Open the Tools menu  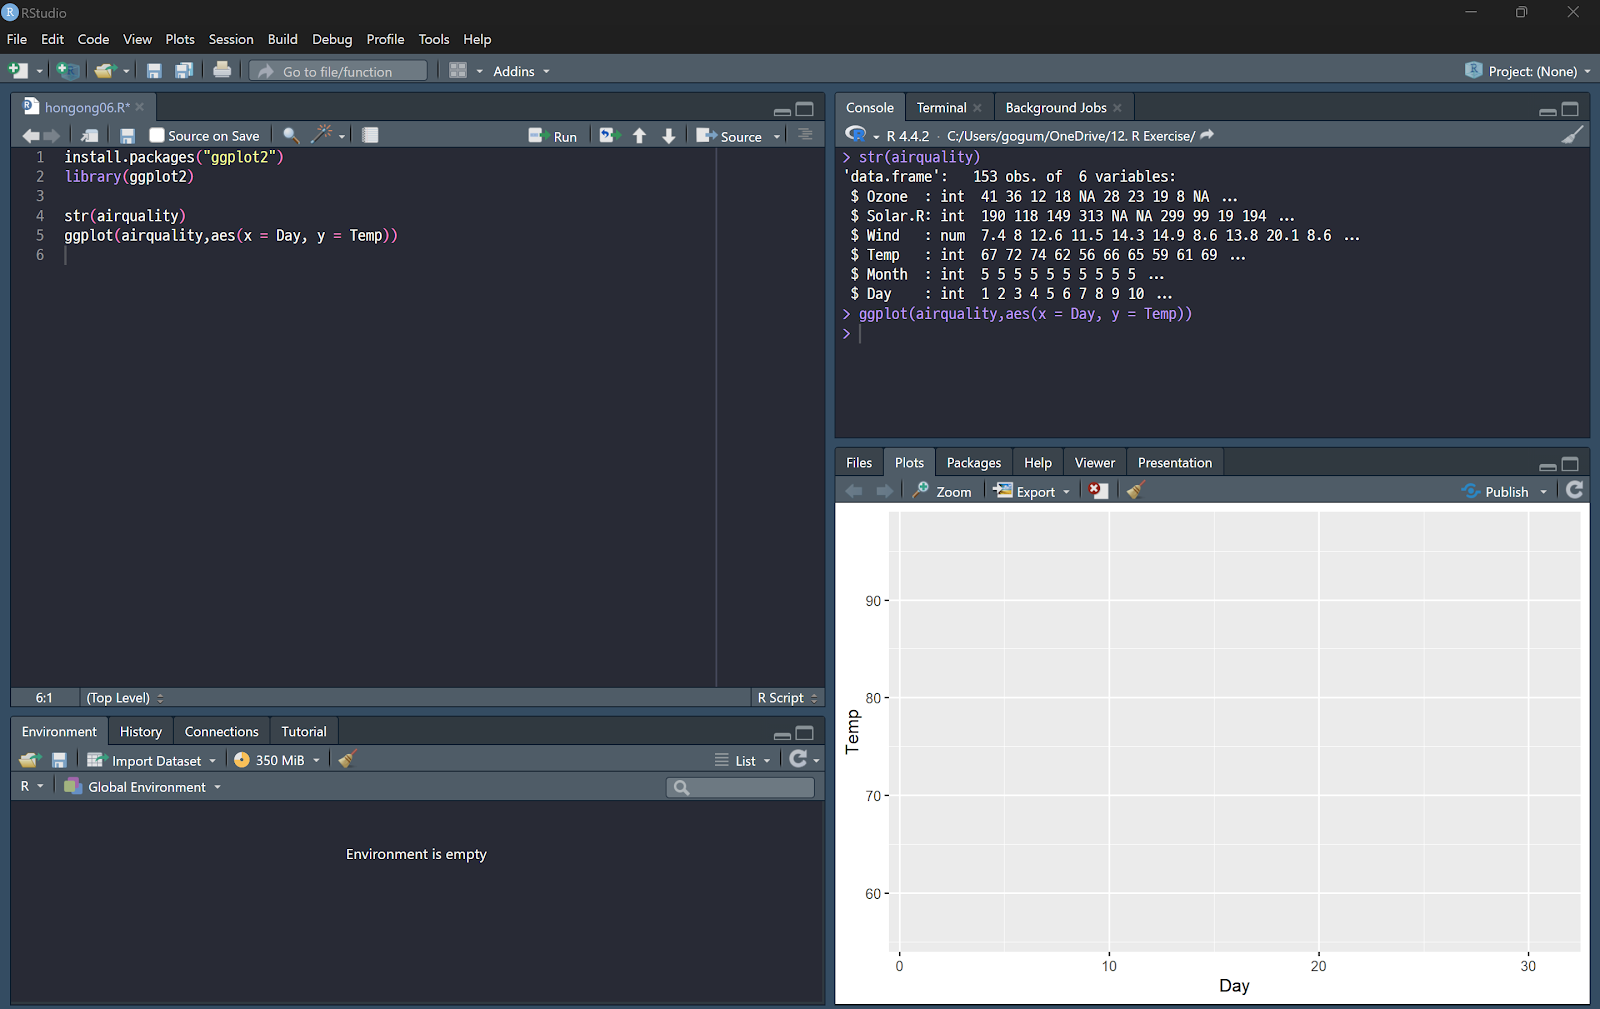coord(434,39)
